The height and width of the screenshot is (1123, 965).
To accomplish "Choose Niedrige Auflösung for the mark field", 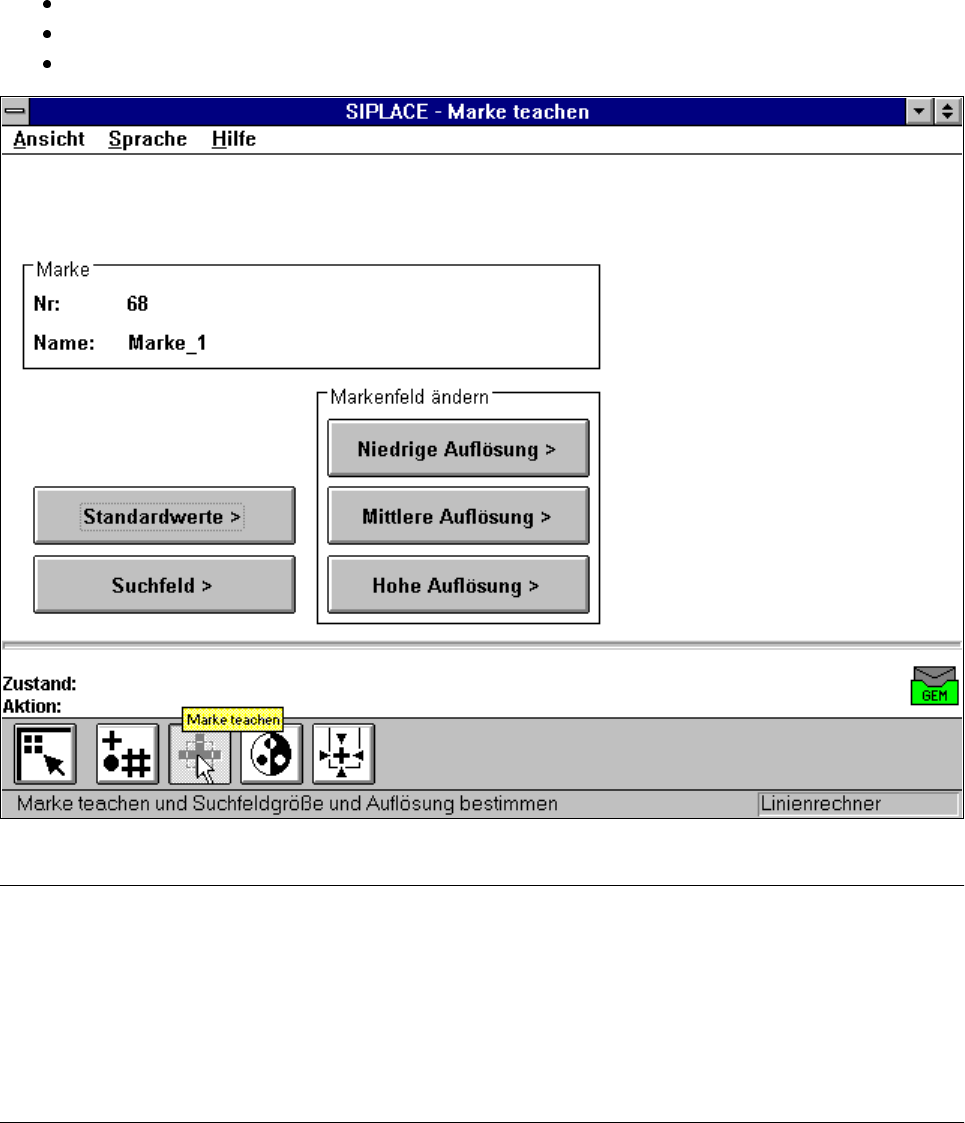I will (458, 449).
